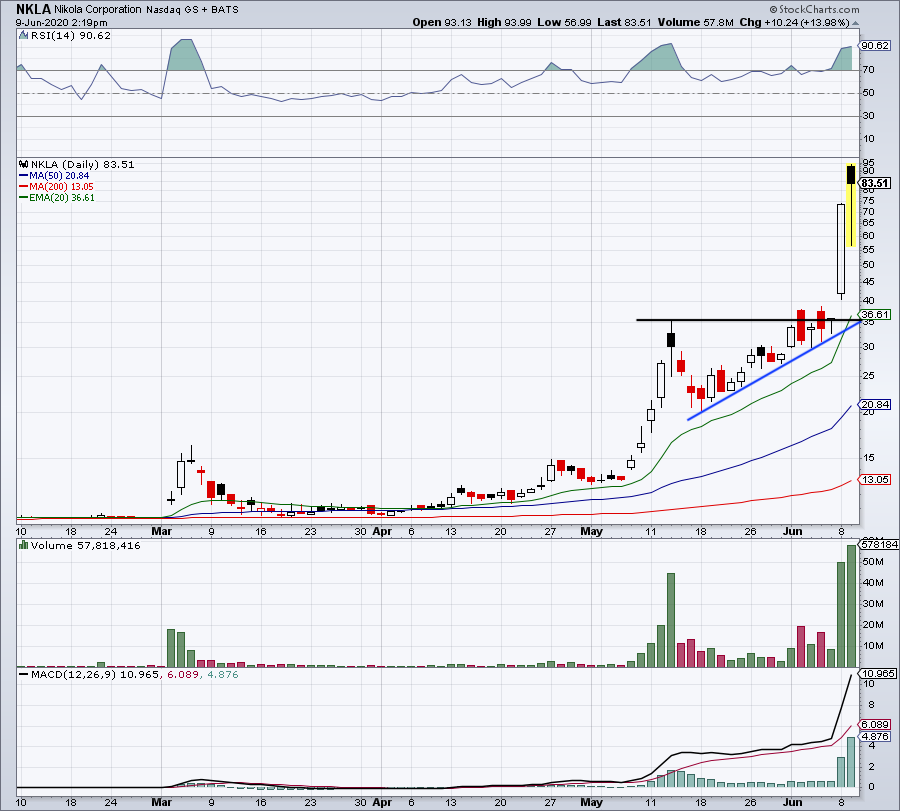Click the 578184 volume tag on axis
The height and width of the screenshot is (811, 900).
coord(879,544)
